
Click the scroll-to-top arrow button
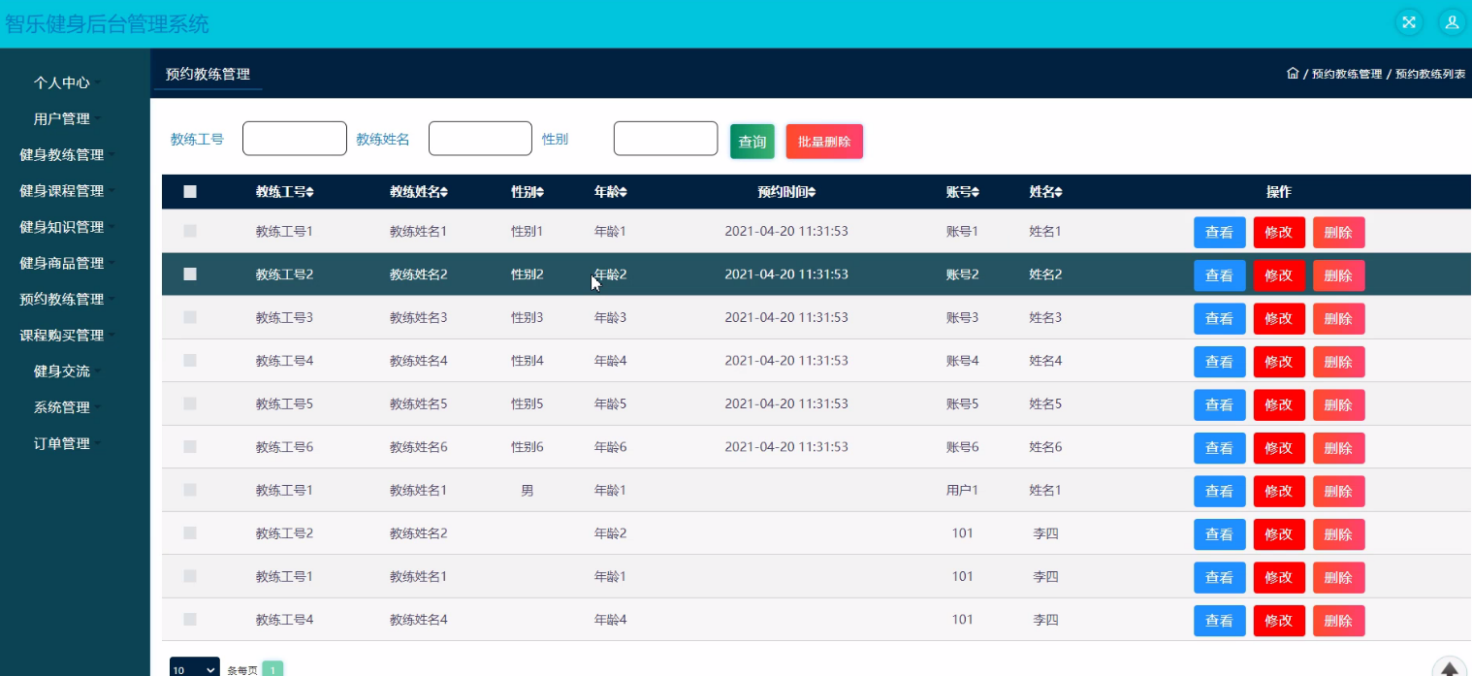coord(1449,670)
